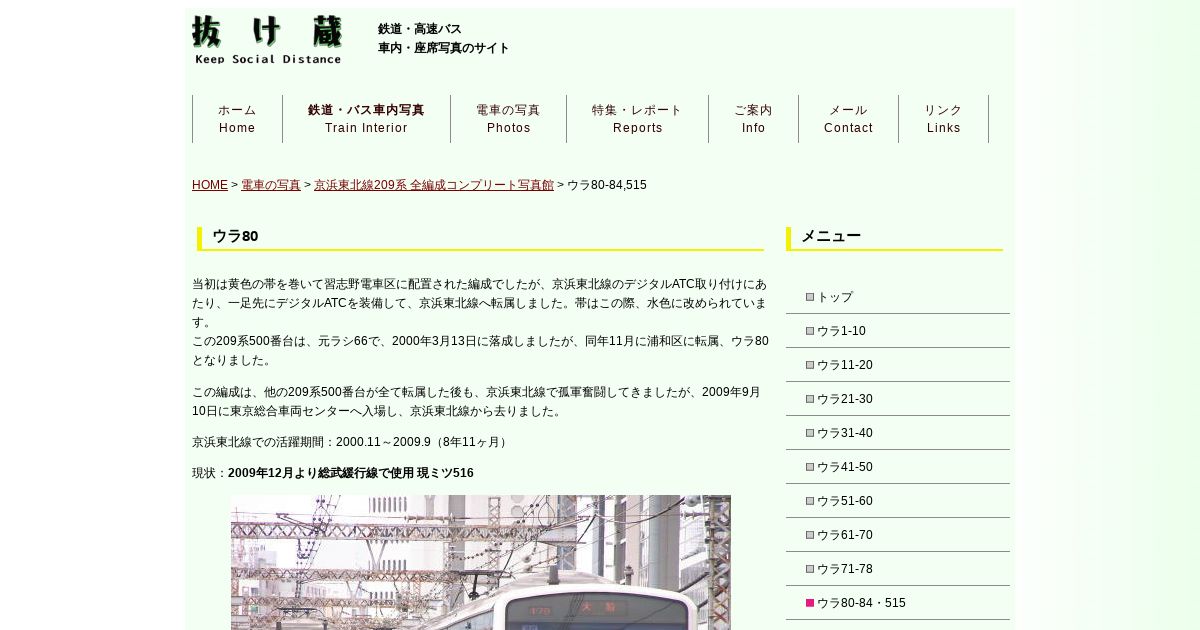Click the text 鉄道・高速バス in header

(x=420, y=29)
